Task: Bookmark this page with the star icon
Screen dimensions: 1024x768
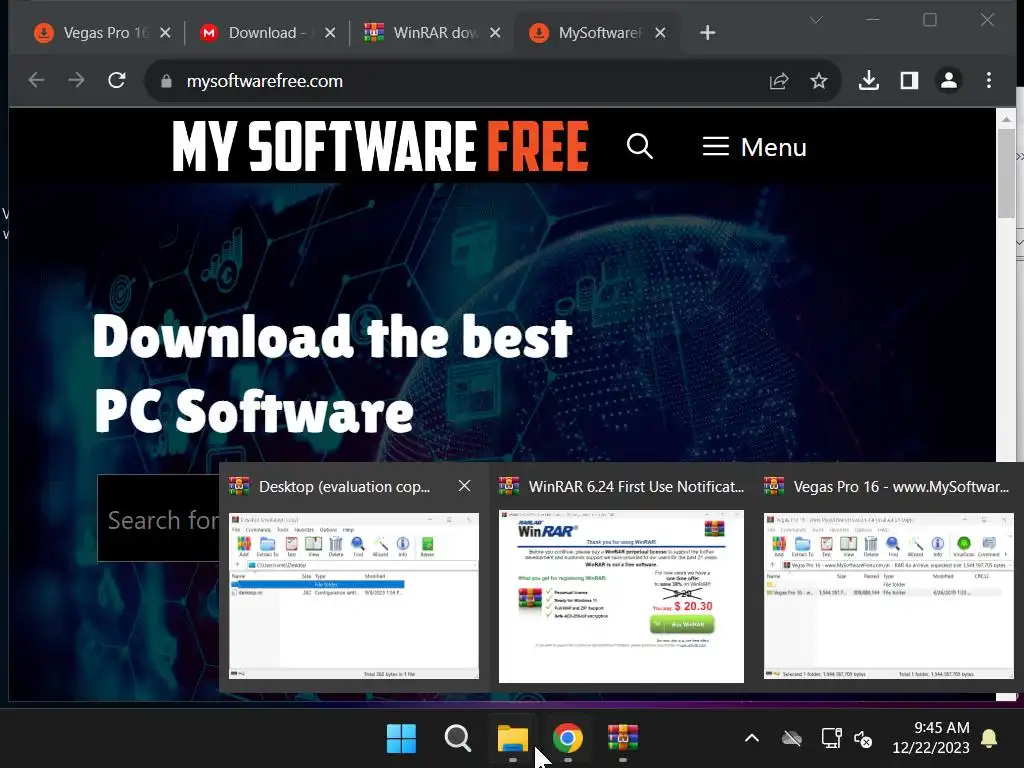Action: point(819,81)
